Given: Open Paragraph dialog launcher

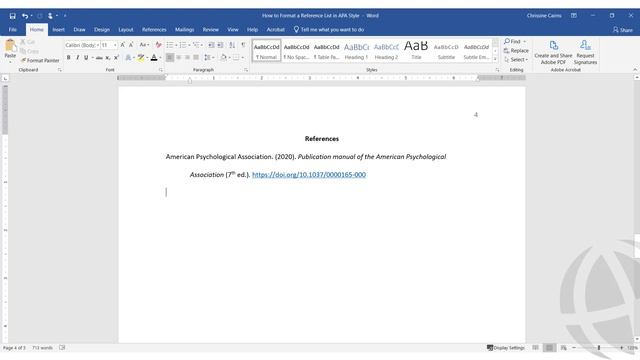Looking at the screenshot, I should point(246,70).
